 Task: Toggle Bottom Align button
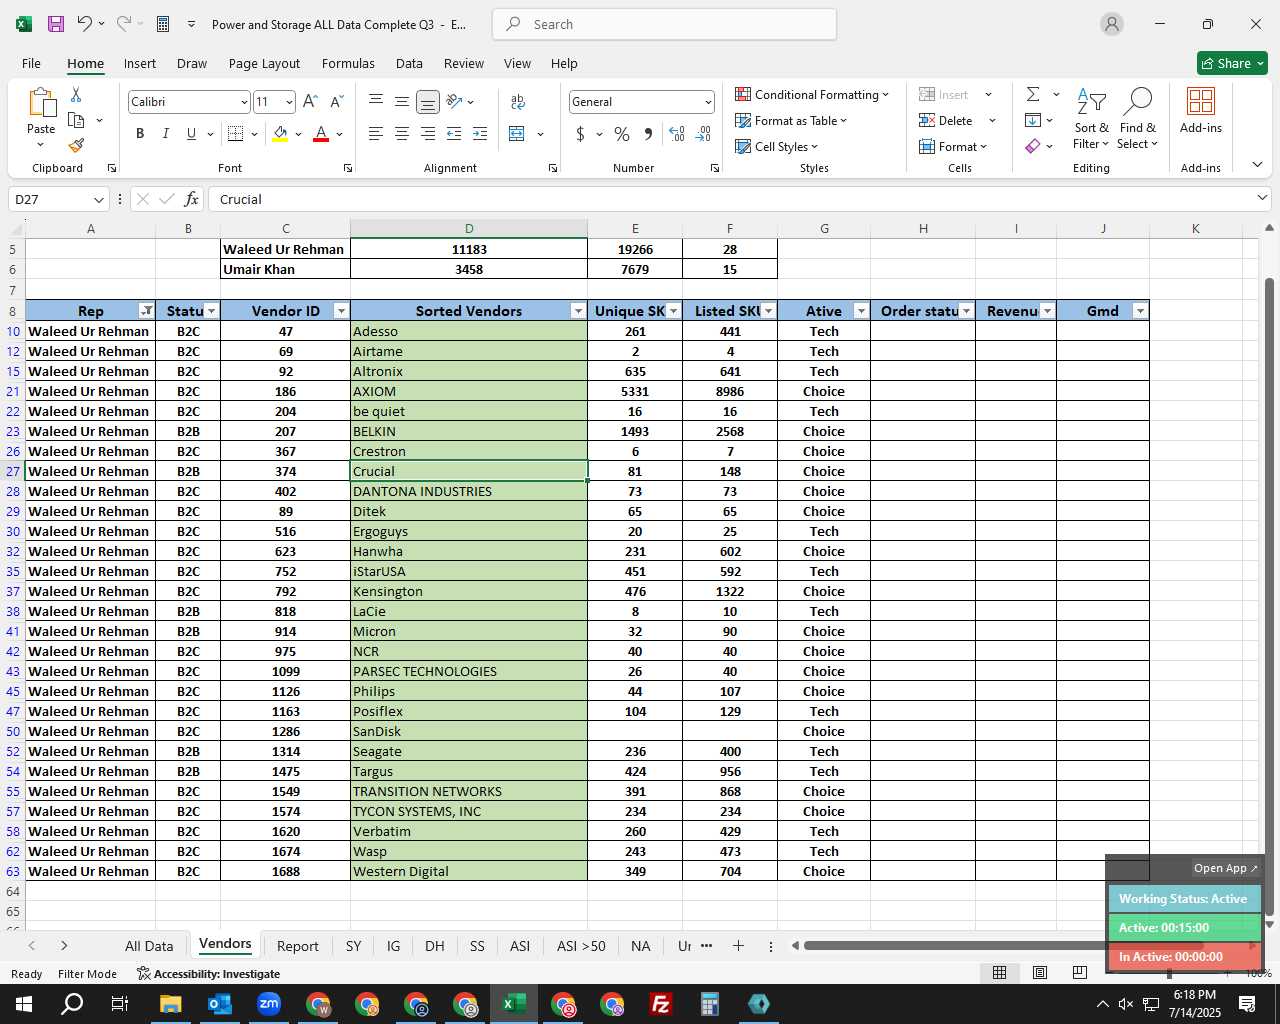pyautogui.click(x=427, y=101)
